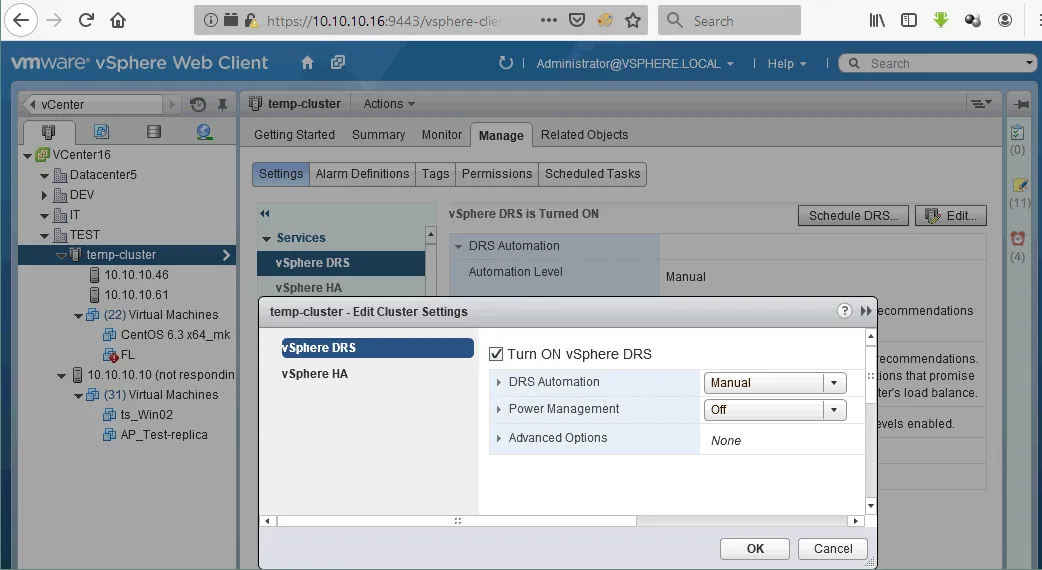1042x570 pixels.
Task: Click the vSphere home icon
Action: 308,63
